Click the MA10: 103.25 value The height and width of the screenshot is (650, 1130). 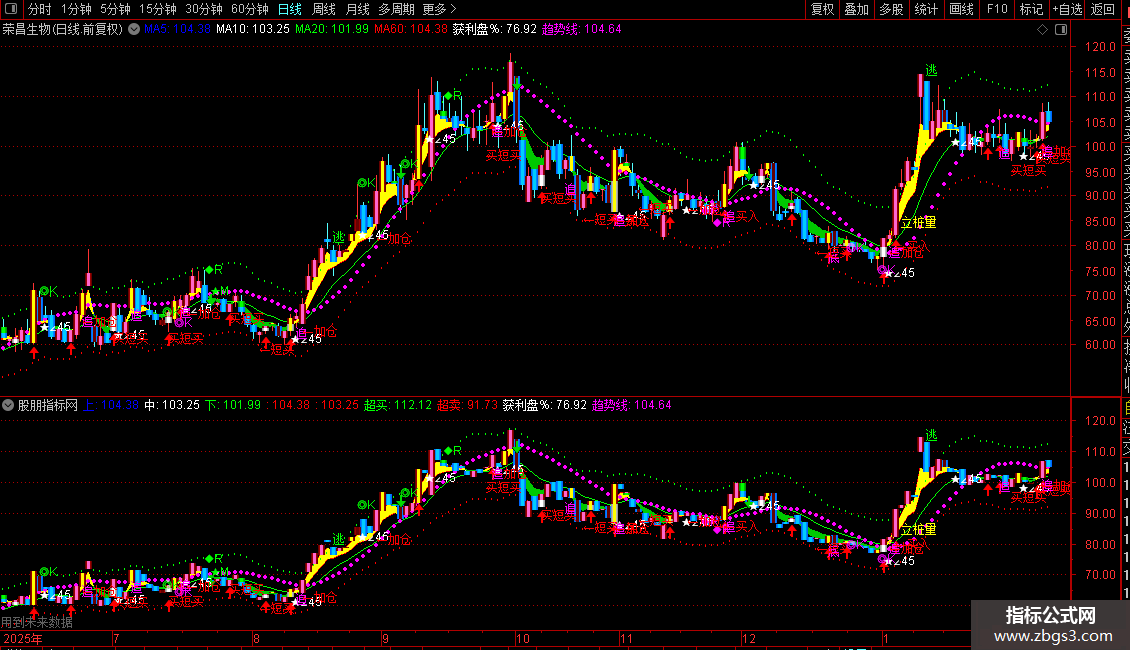(253, 30)
